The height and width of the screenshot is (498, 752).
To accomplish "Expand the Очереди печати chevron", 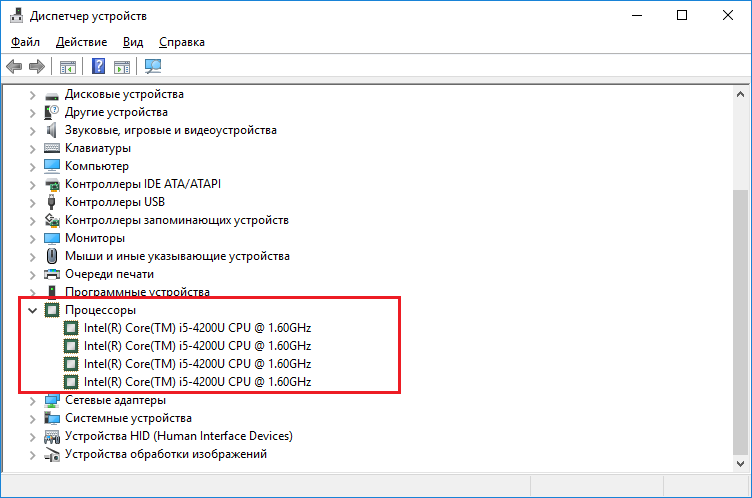I will tap(32, 275).
